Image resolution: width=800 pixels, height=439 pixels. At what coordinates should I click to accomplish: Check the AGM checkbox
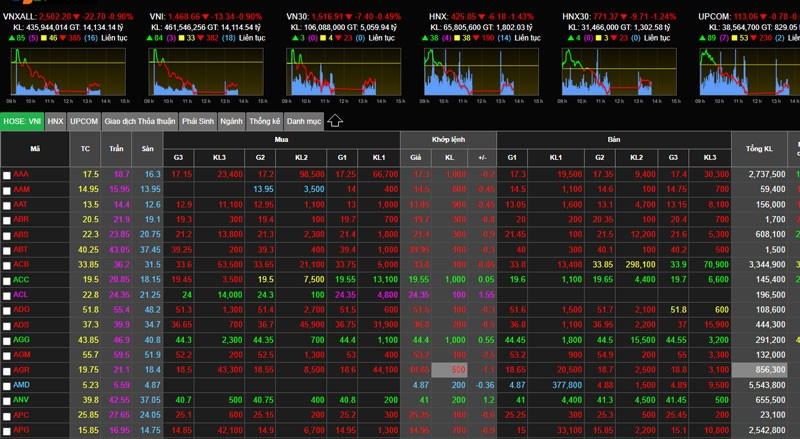point(7,356)
